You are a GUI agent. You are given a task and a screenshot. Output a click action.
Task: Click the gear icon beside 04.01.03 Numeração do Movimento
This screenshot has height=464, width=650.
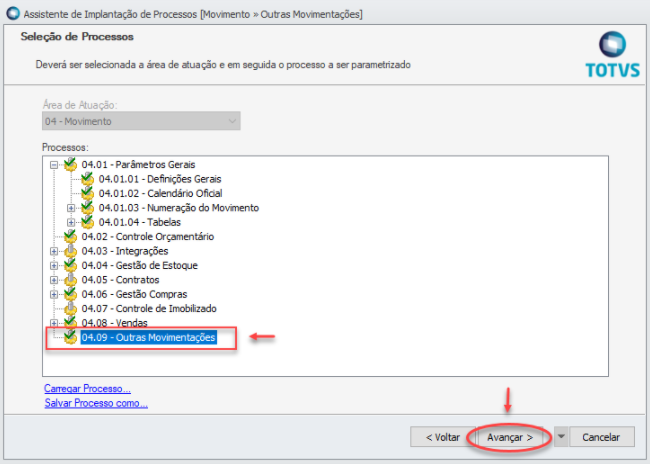(87, 208)
